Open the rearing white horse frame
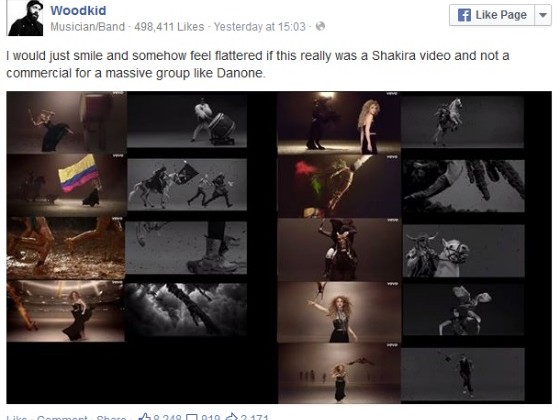Viewport: 560px width, 420px height. 462,121
